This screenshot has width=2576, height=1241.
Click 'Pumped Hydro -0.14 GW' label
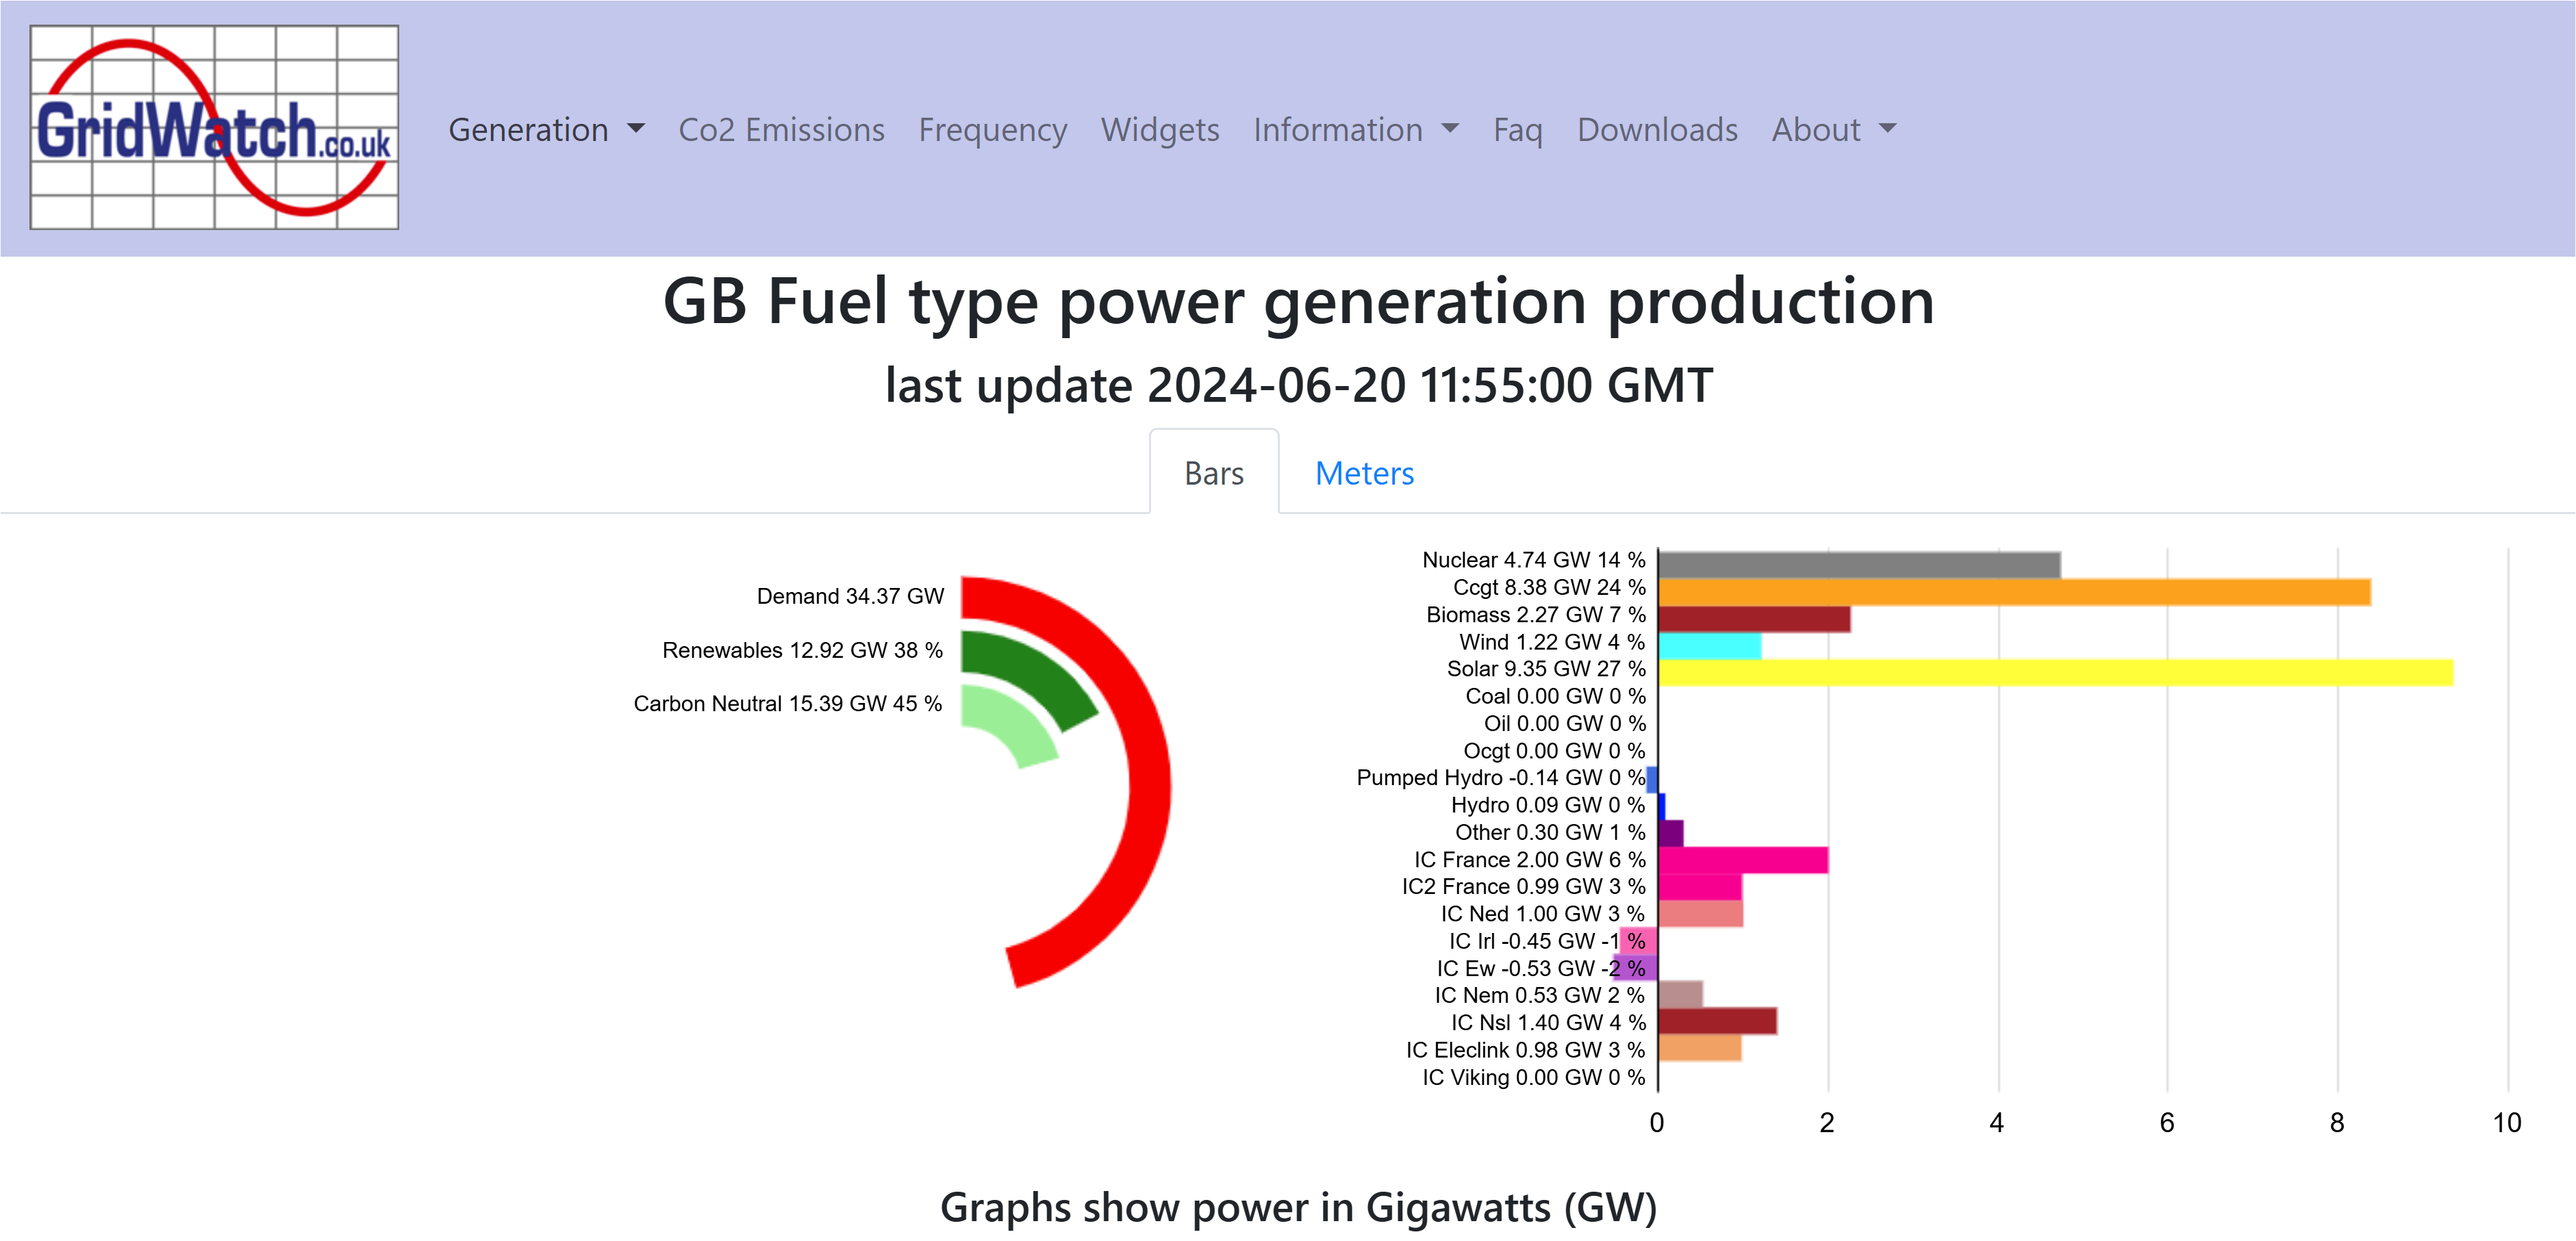click(1479, 778)
